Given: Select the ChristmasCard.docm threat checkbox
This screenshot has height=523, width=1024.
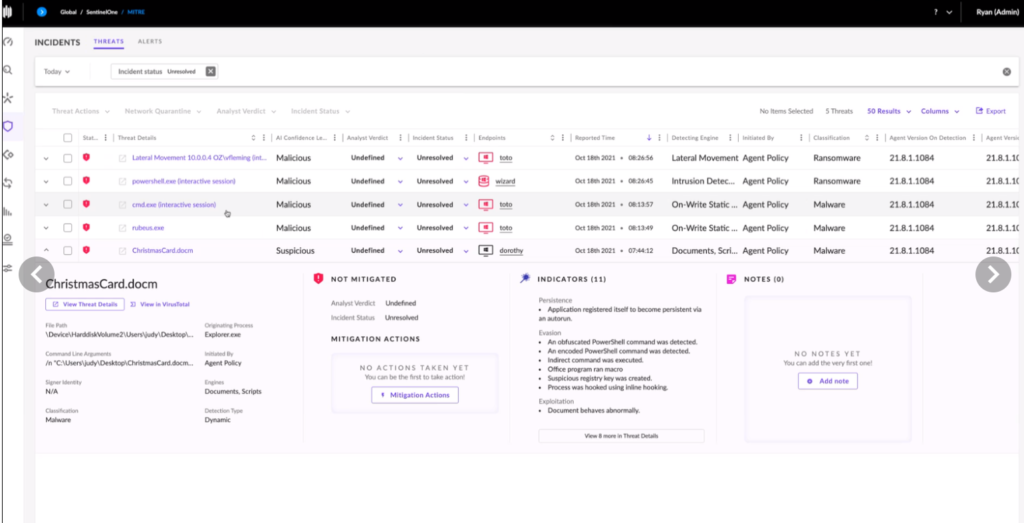Looking at the screenshot, I should pos(68,251).
